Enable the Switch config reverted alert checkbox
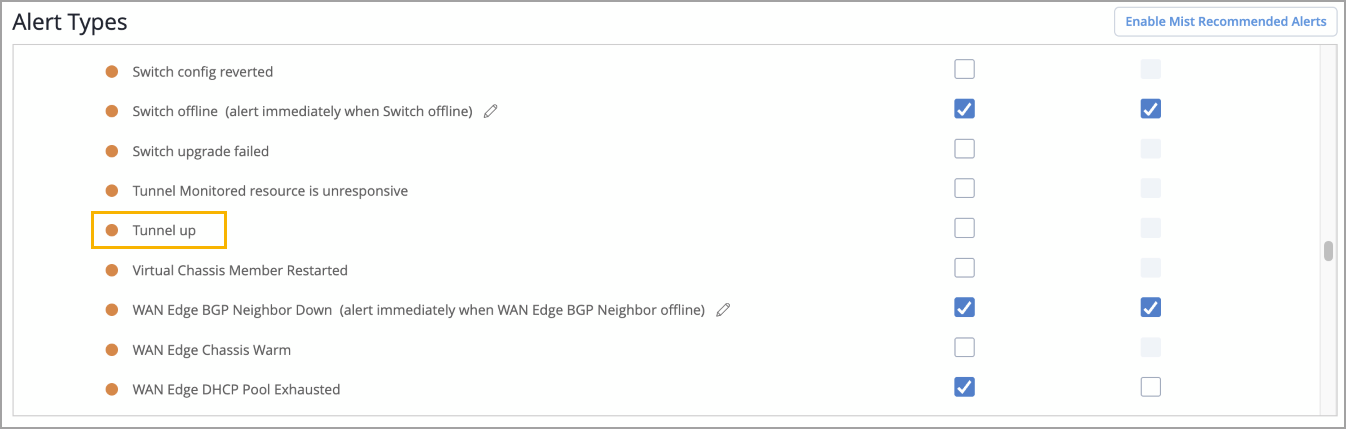Screen dimensions: 1346x429 point(964,70)
